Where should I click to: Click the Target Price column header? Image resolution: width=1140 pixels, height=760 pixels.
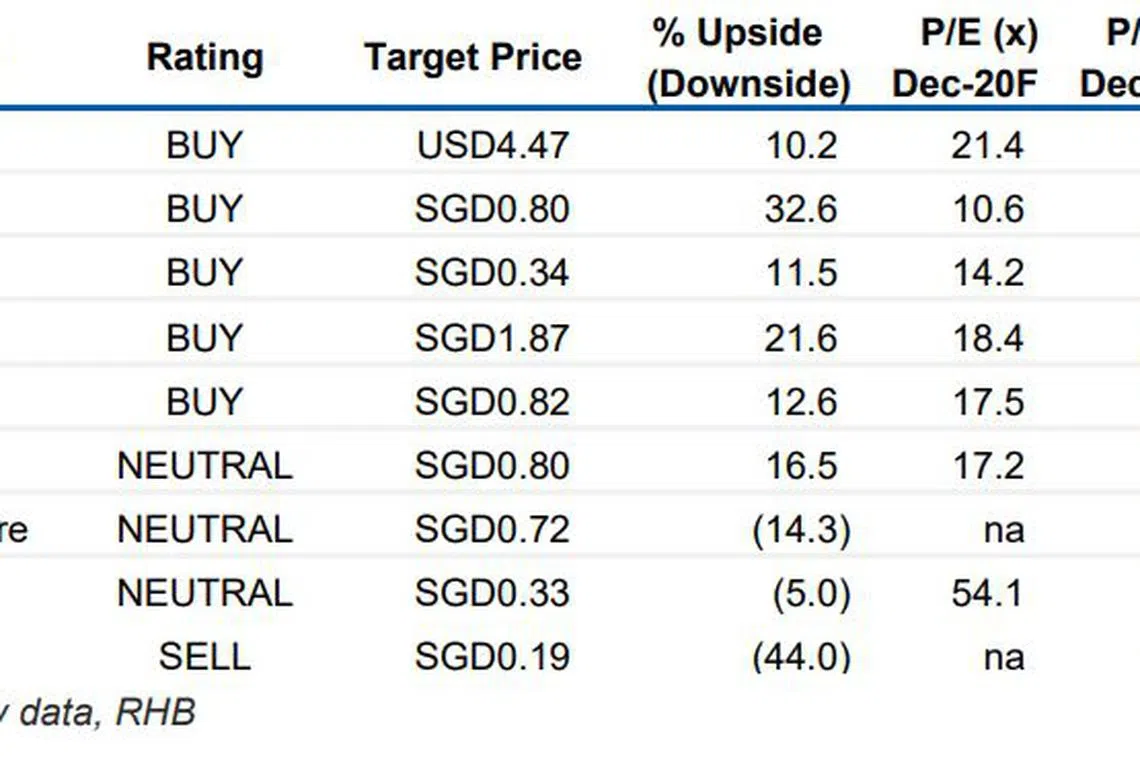(472, 57)
